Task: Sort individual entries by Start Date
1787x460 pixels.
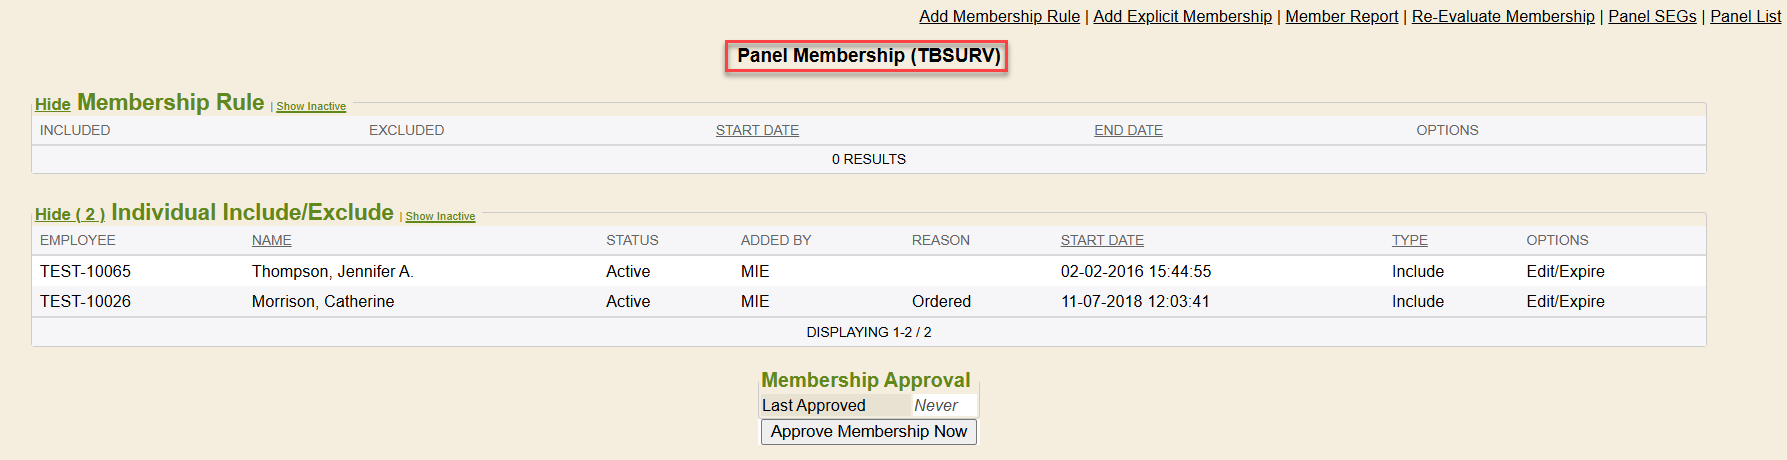Action: coord(1102,240)
